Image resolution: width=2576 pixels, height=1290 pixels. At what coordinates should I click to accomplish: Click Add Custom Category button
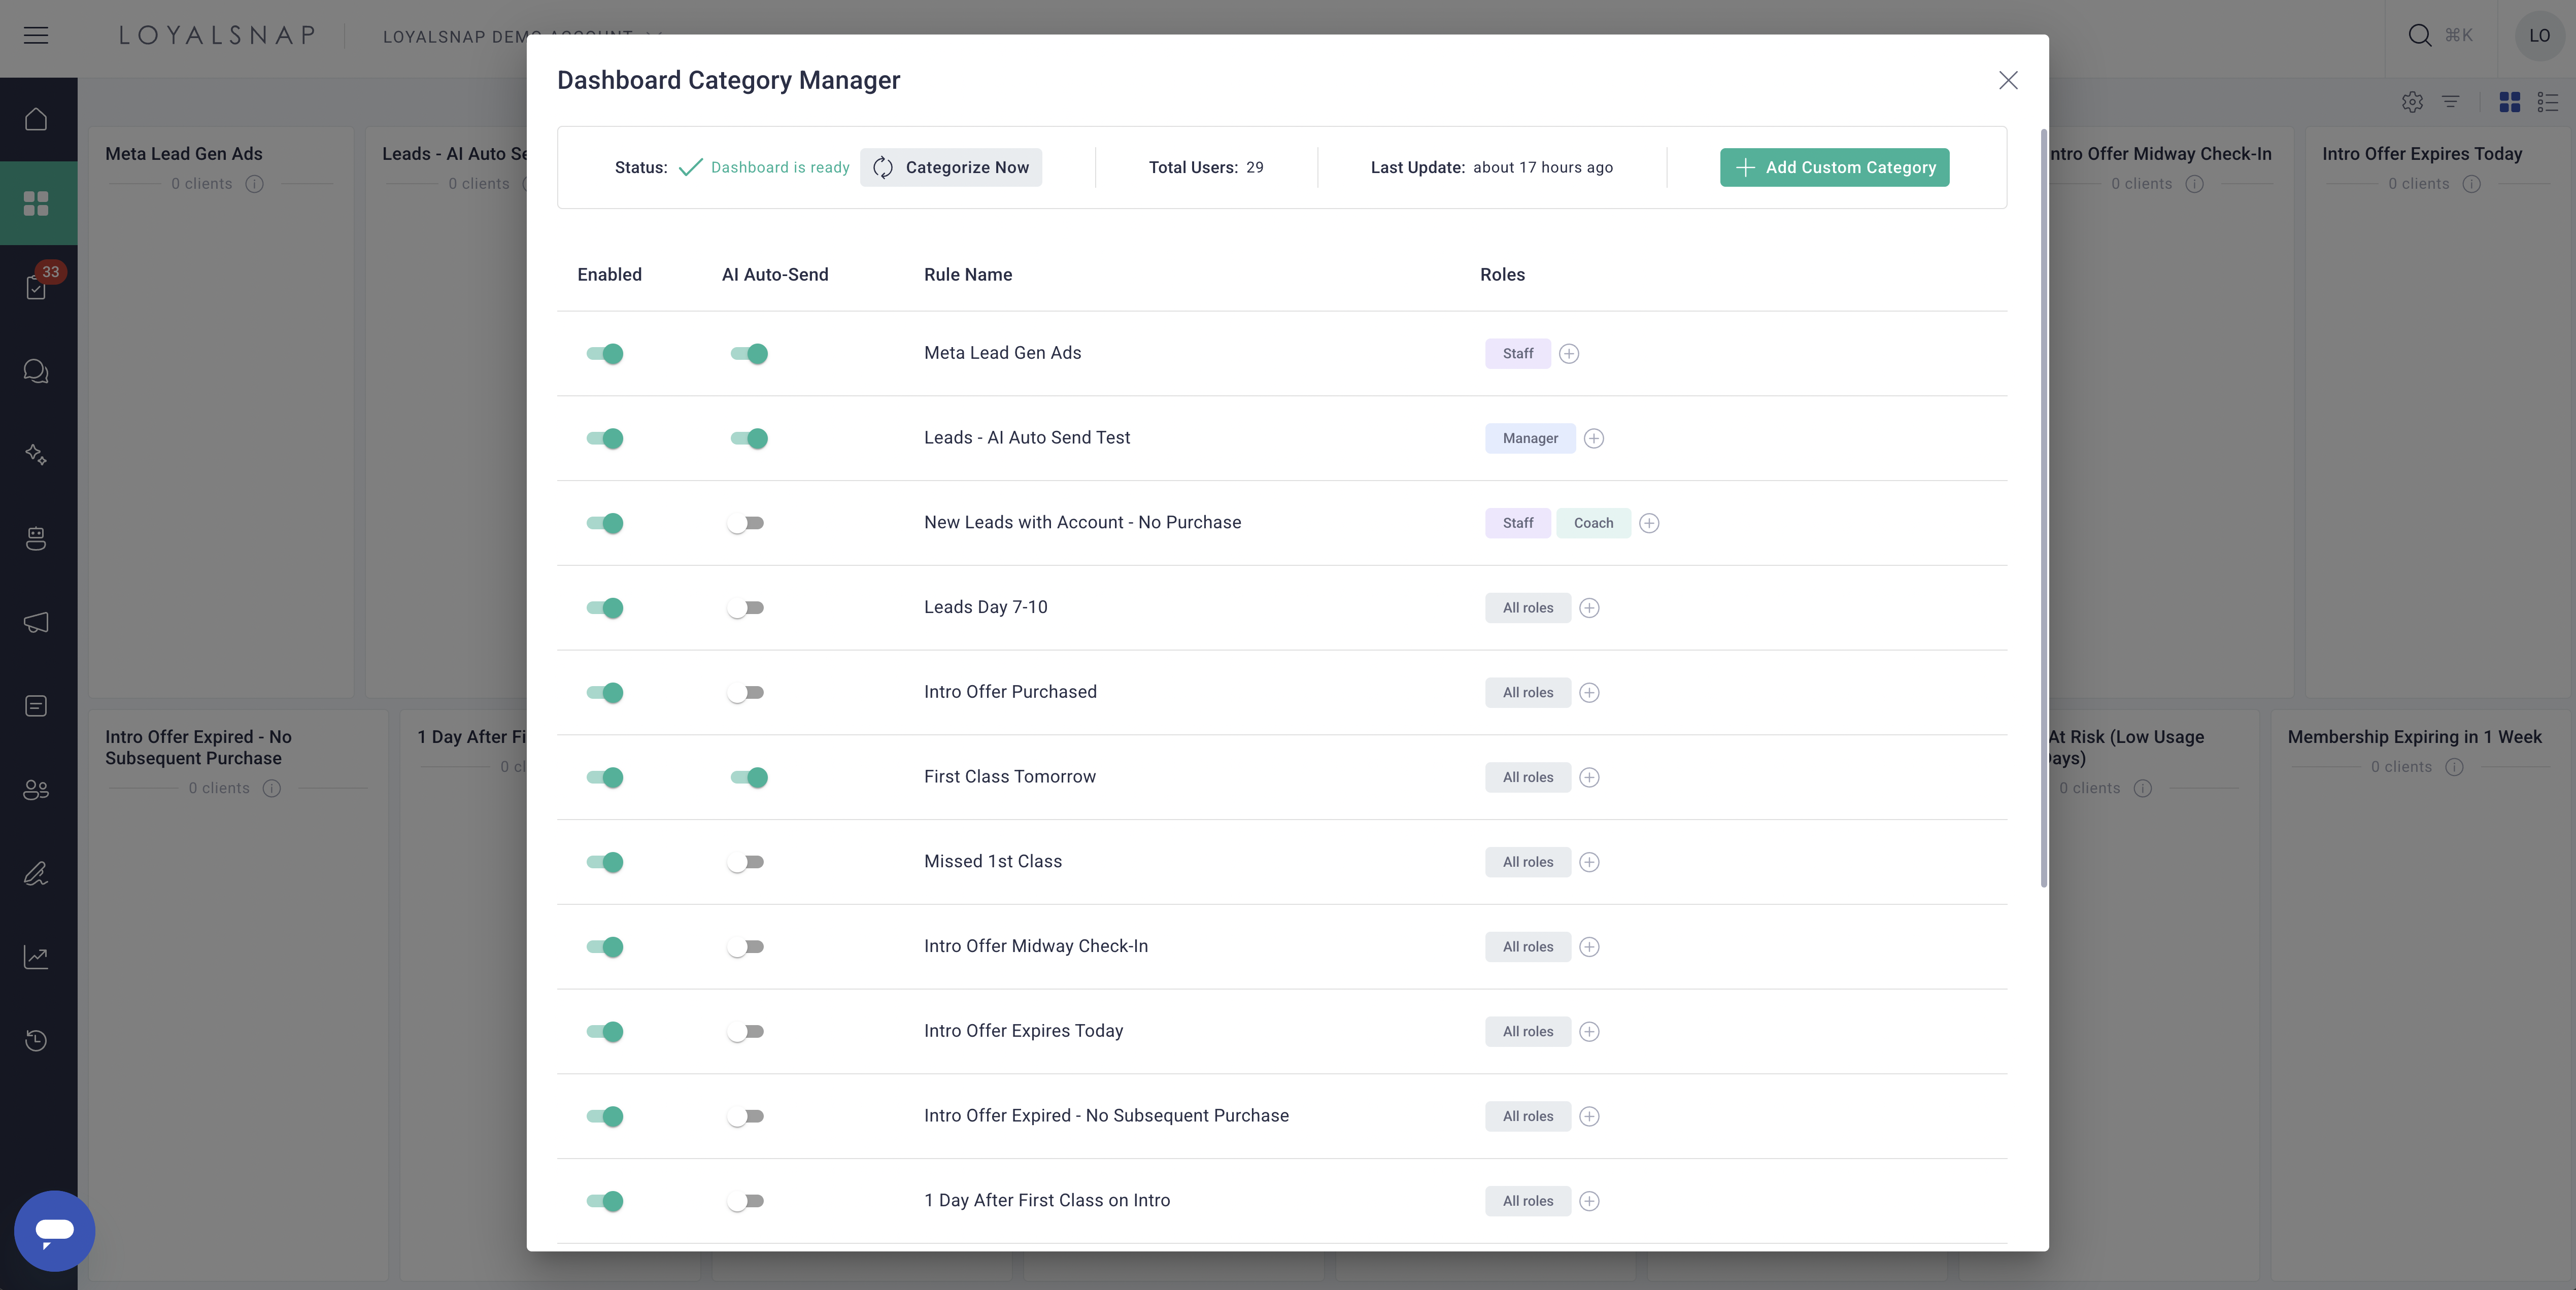point(1834,167)
